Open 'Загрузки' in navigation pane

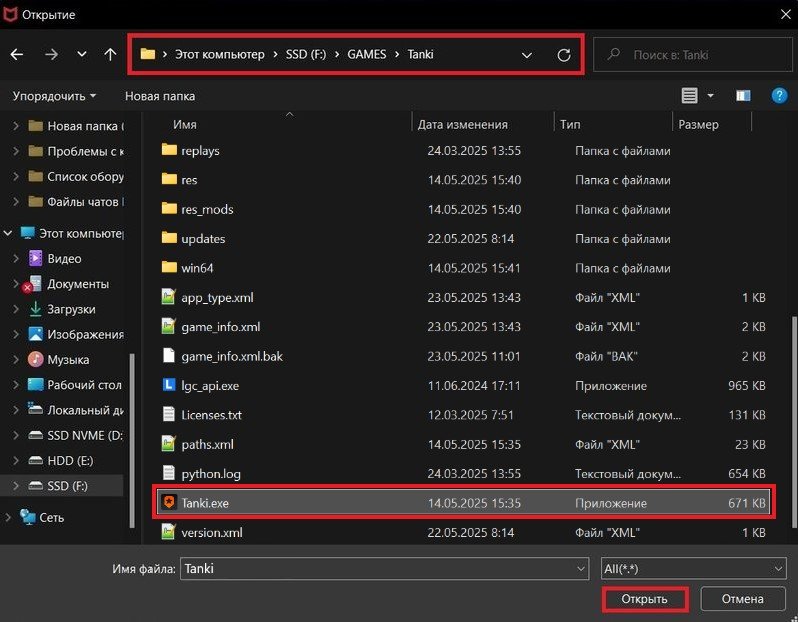[x=62, y=309]
